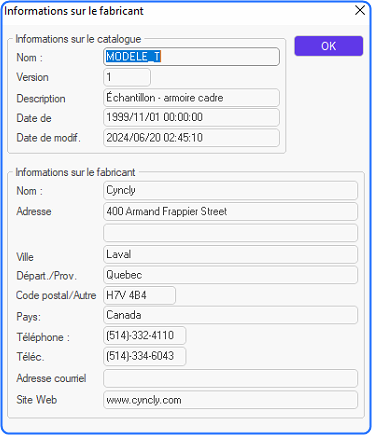Click the Adresse field 400 Armand Frappier Street
The height and width of the screenshot is (435, 372).
(x=230, y=211)
